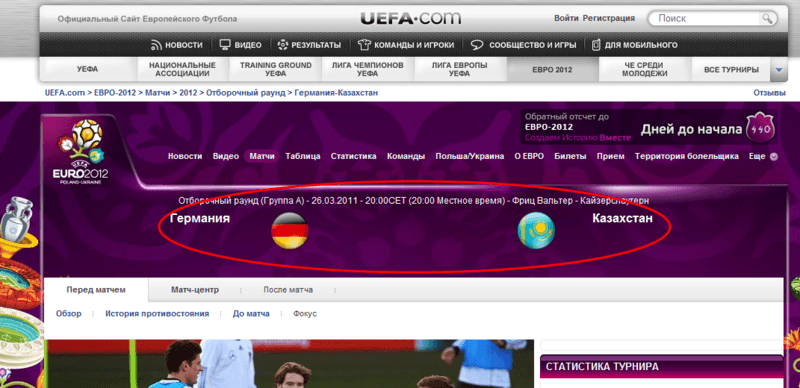
Task: Click the jersey icon for Команды и игроки
Action: click(363, 45)
